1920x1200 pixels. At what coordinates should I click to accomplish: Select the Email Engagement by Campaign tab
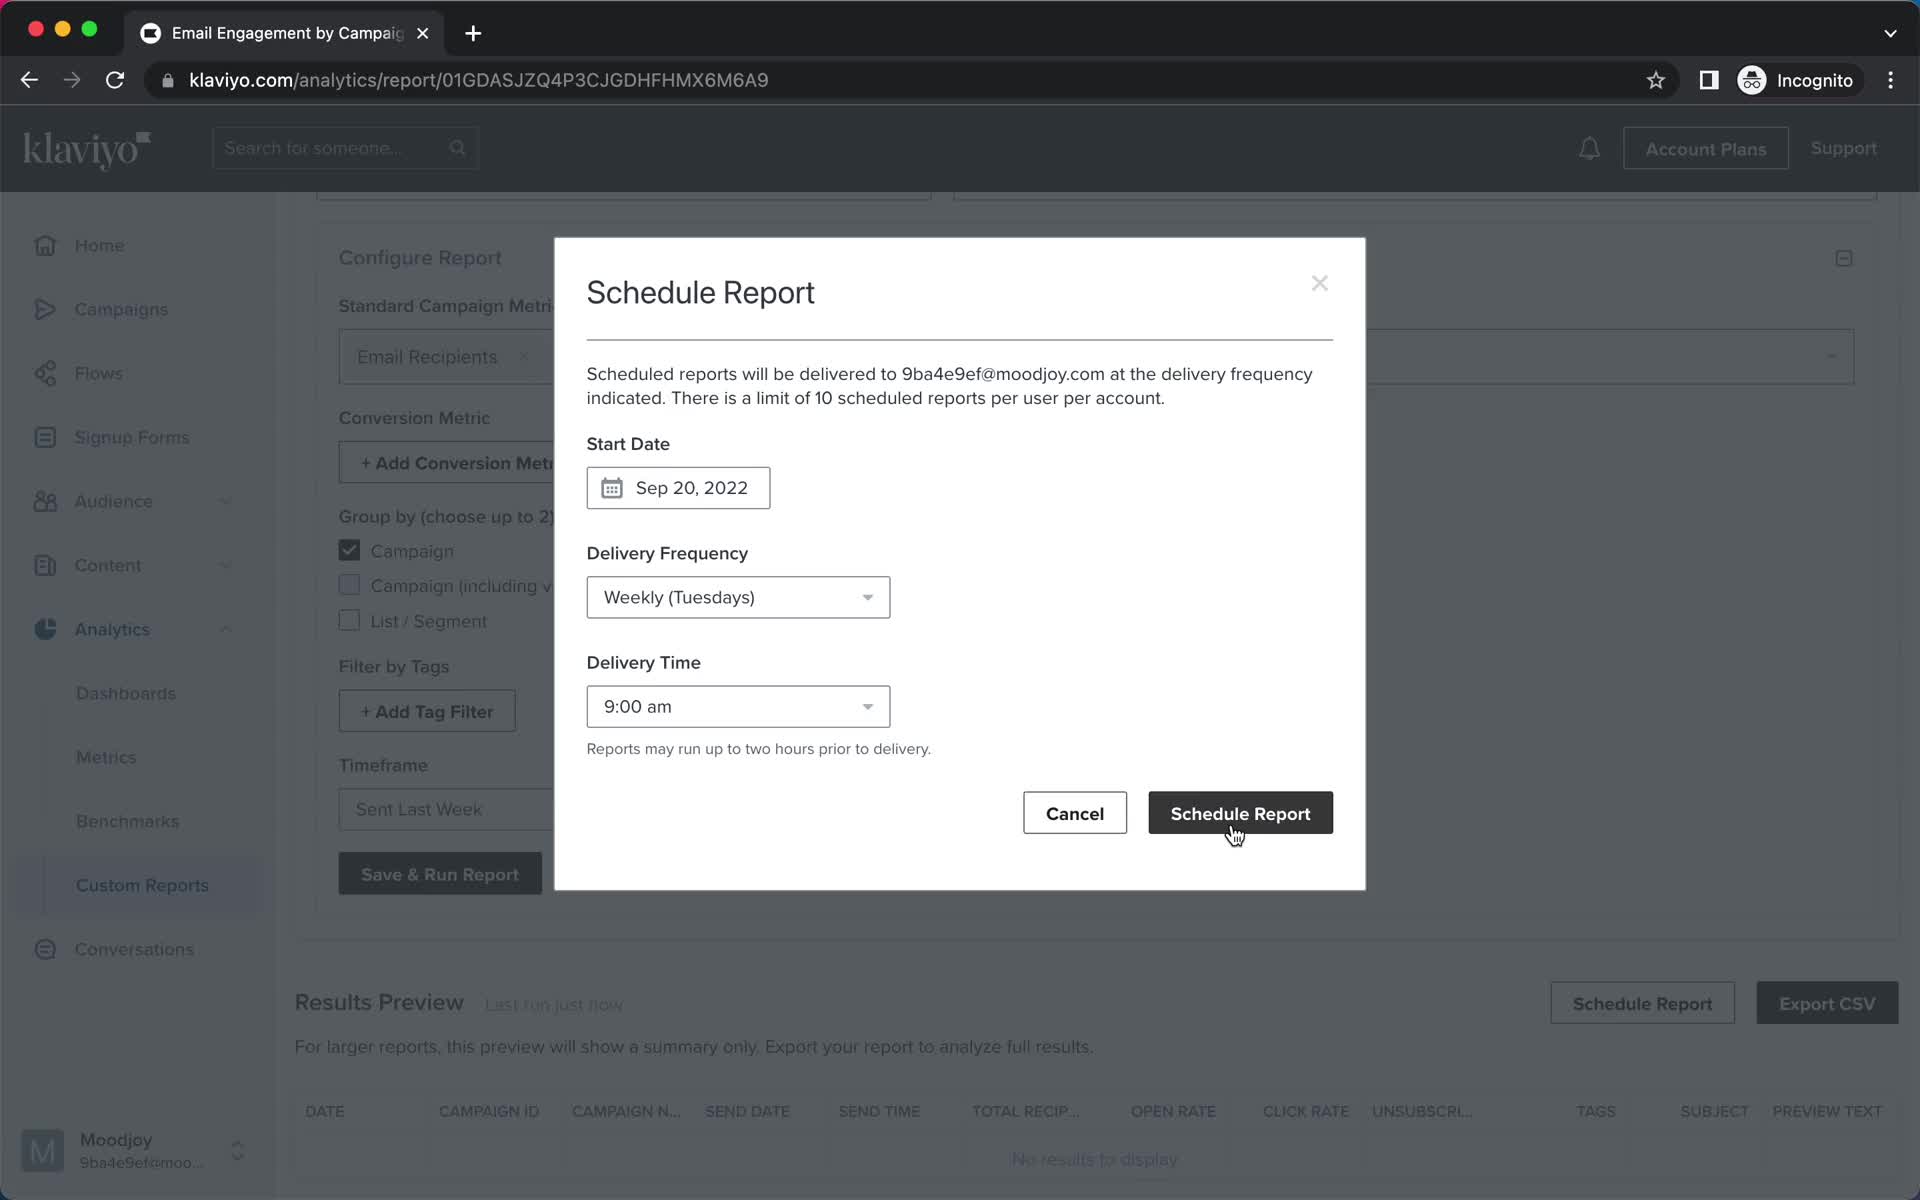pyautogui.click(x=285, y=33)
